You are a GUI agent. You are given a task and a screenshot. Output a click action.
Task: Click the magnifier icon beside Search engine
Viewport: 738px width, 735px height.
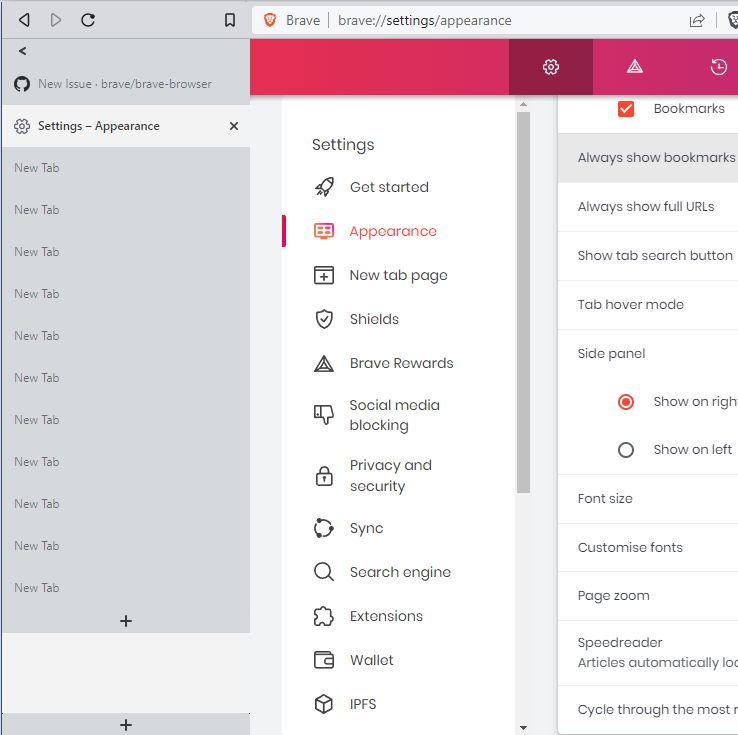[x=324, y=572]
